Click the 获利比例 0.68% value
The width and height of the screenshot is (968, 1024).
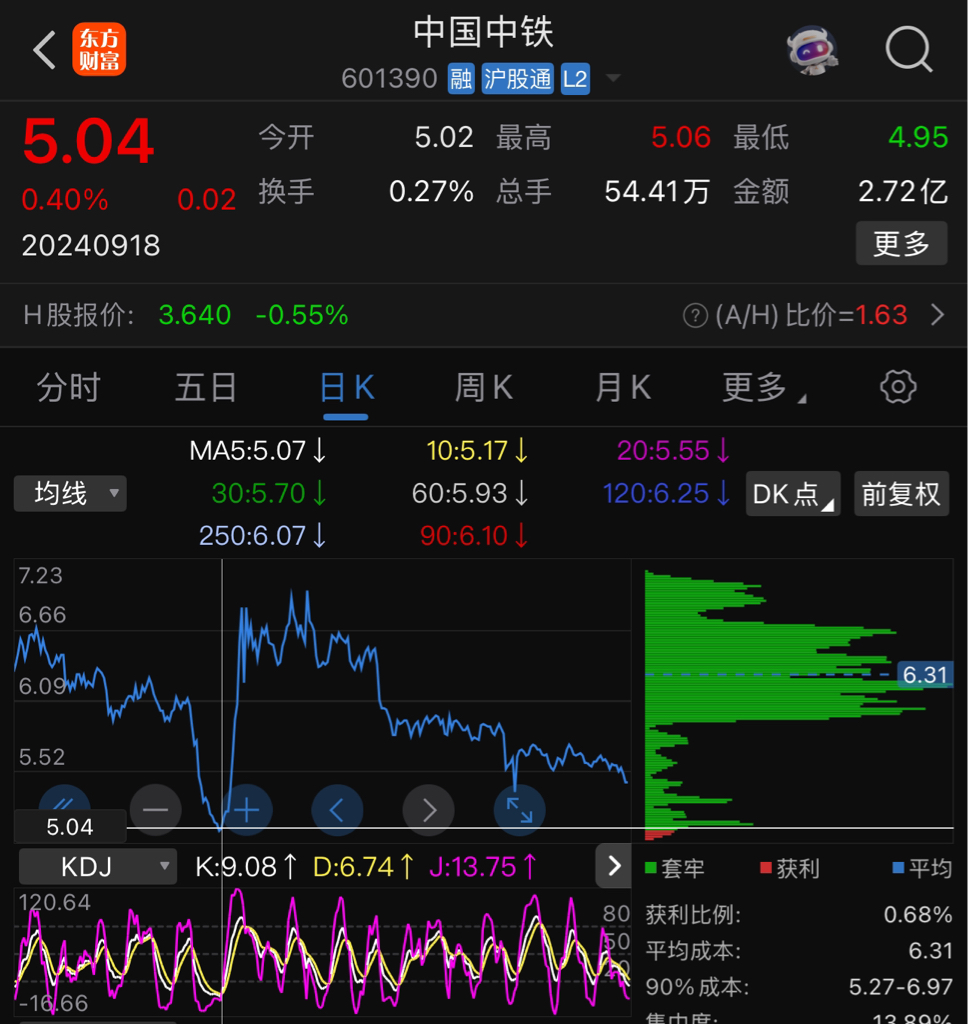pos(918,914)
